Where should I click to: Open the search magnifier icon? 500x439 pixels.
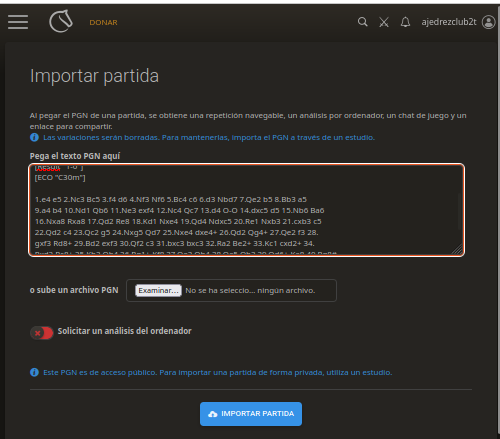[363, 22]
